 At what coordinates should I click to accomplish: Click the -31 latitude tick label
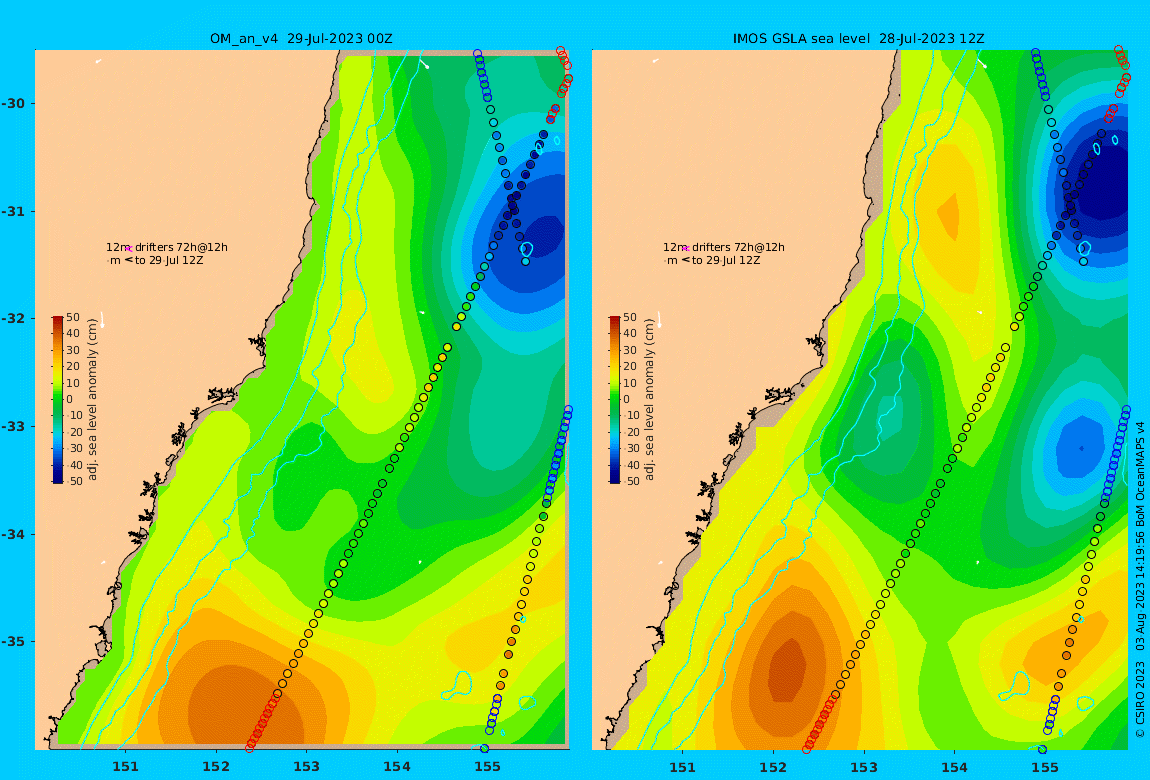point(13,211)
